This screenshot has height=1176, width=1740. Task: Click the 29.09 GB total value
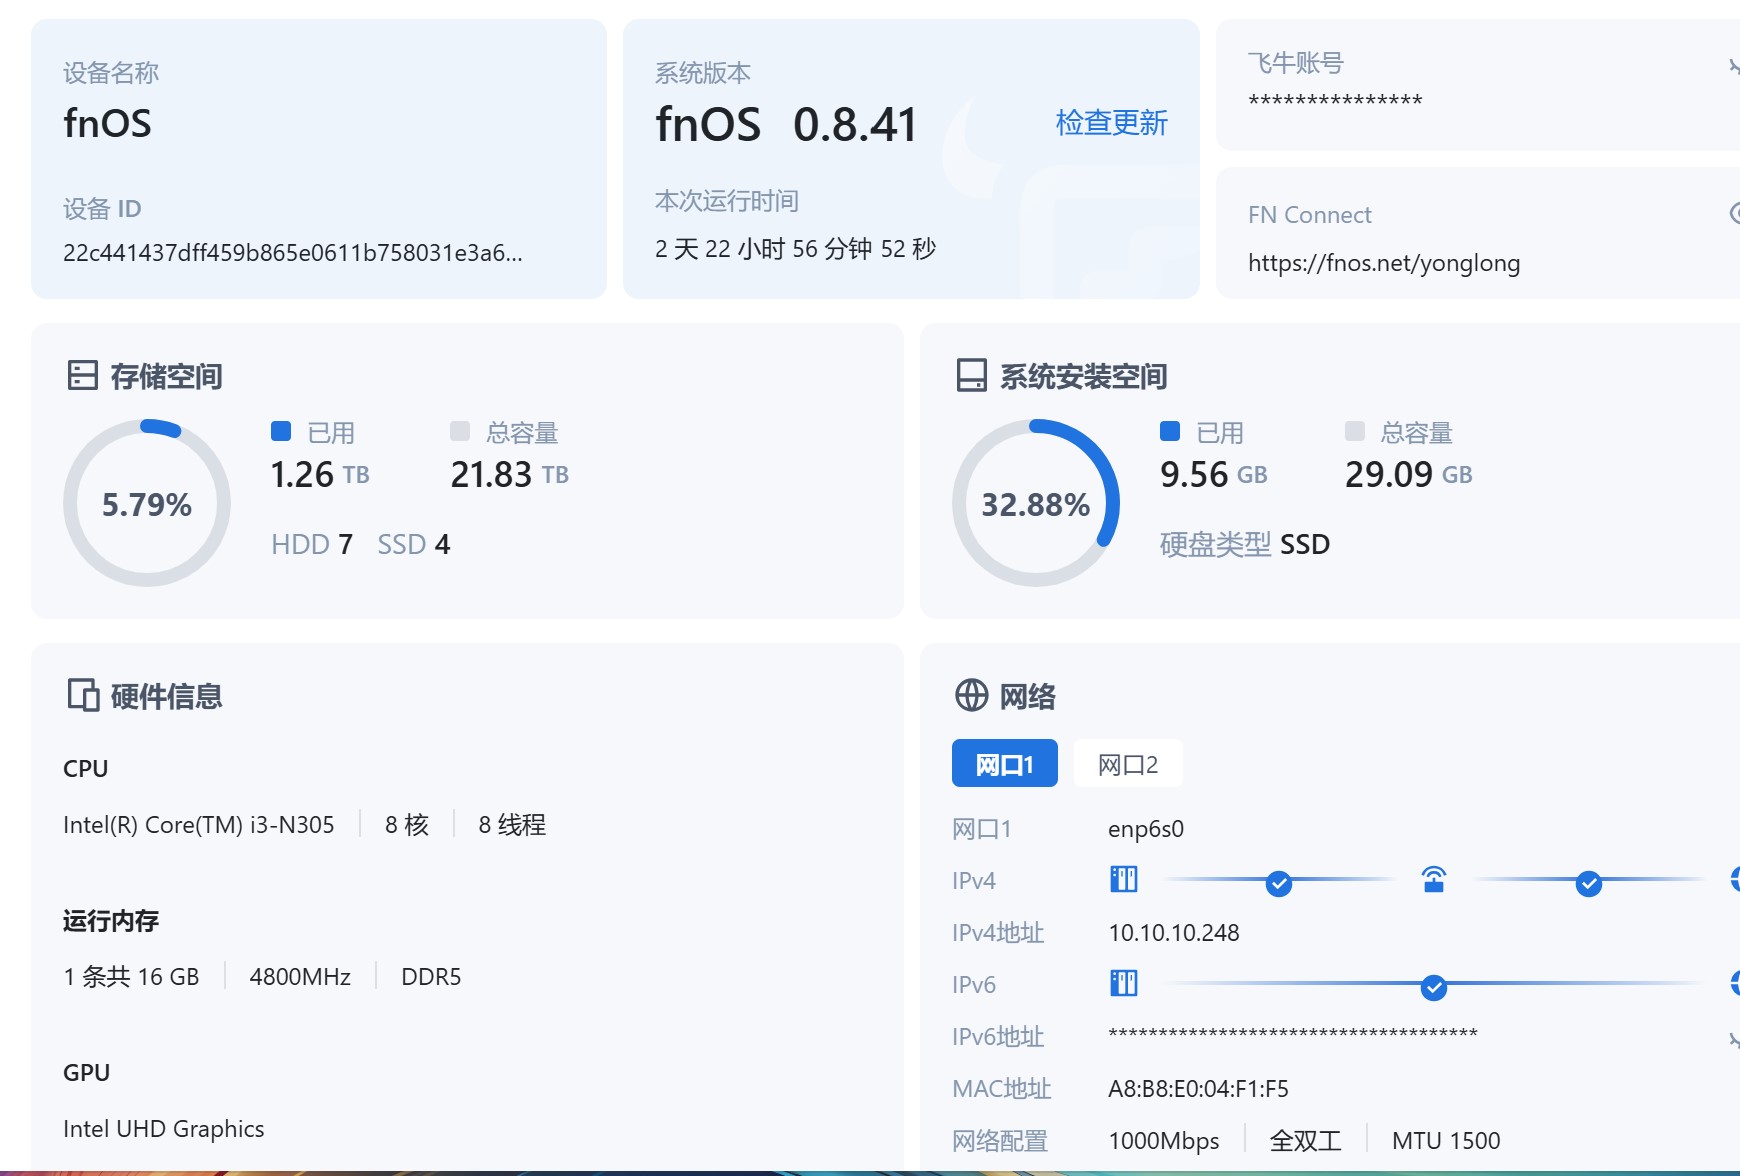pos(1409,474)
